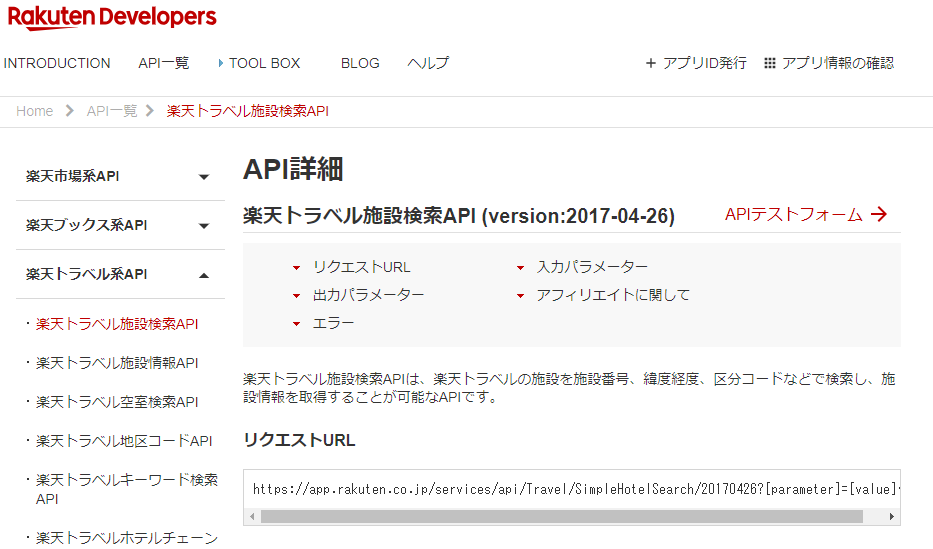Open the BLOG menu item

pyautogui.click(x=360, y=63)
